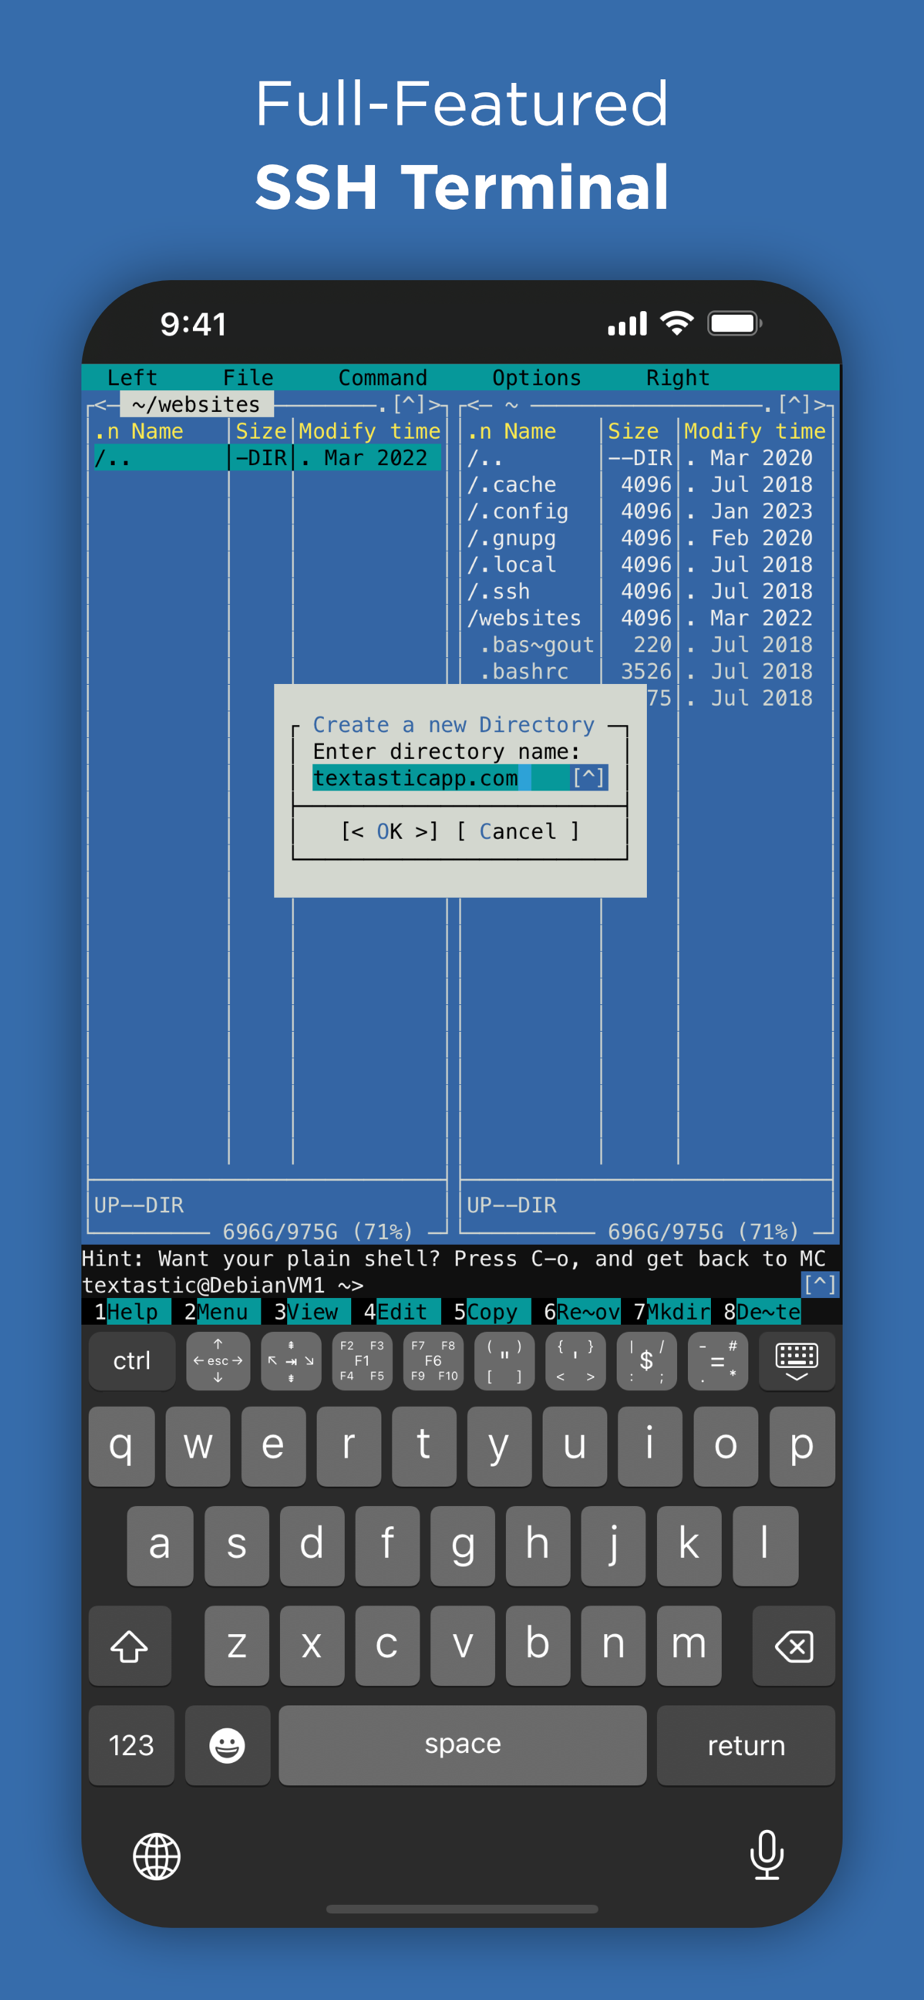Sort left panel by Name column
This screenshot has height=2000, width=924.
click(x=157, y=431)
